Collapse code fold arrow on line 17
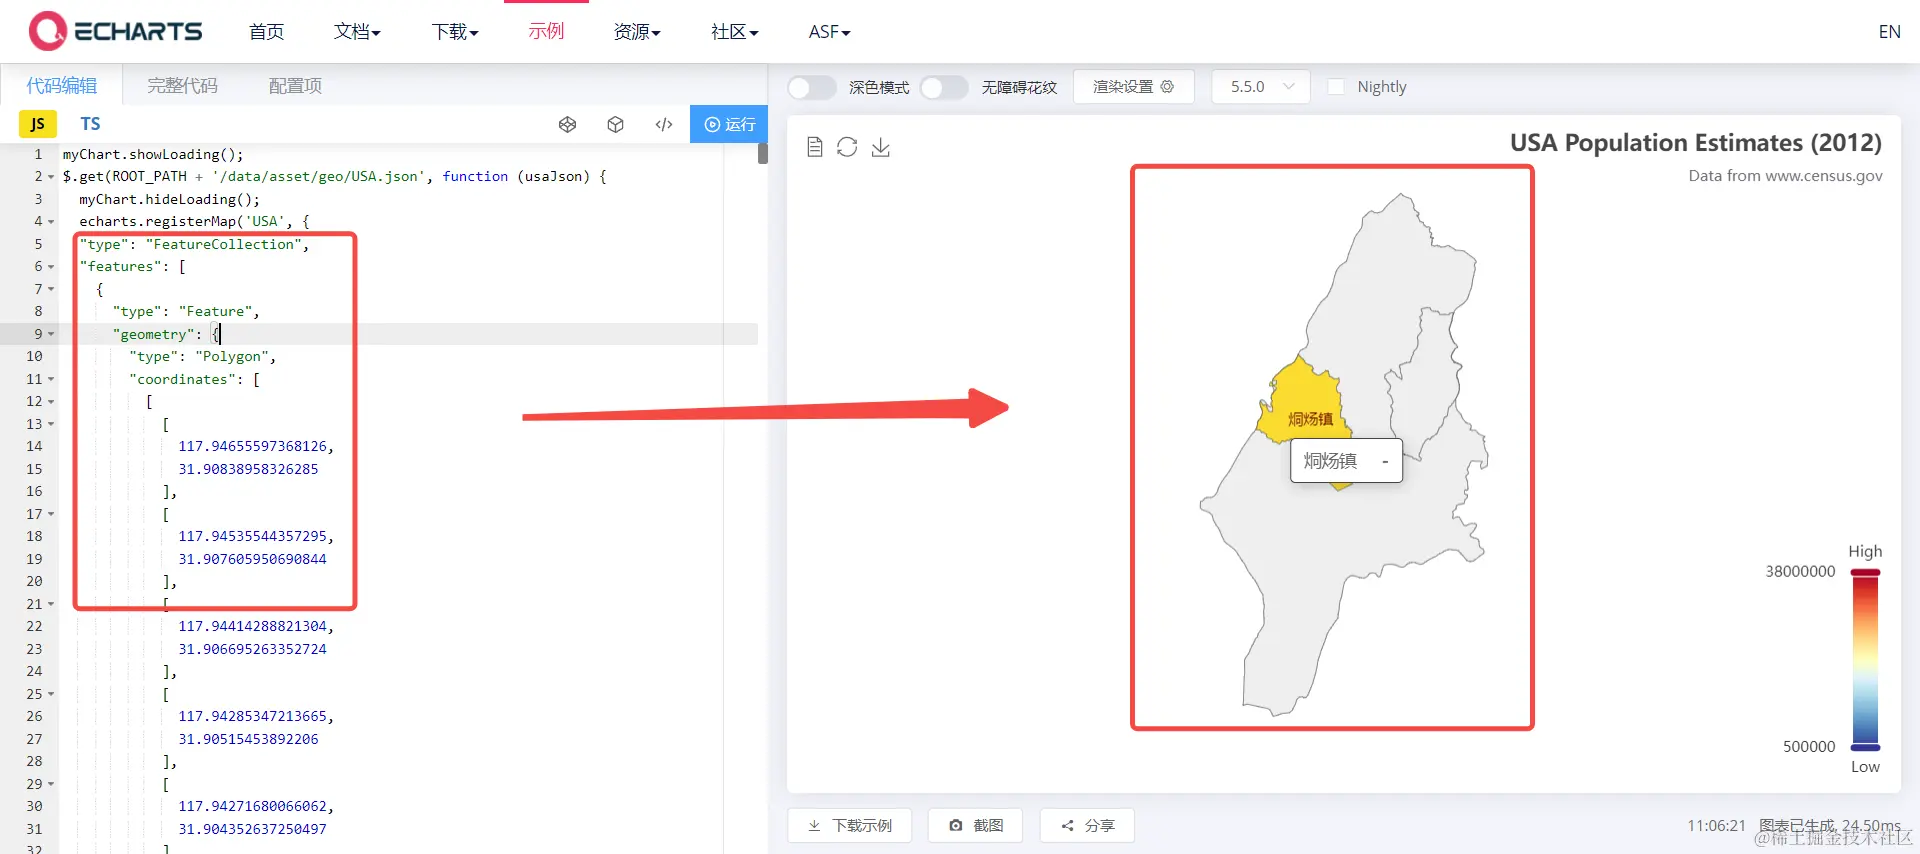 pyautogui.click(x=51, y=514)
